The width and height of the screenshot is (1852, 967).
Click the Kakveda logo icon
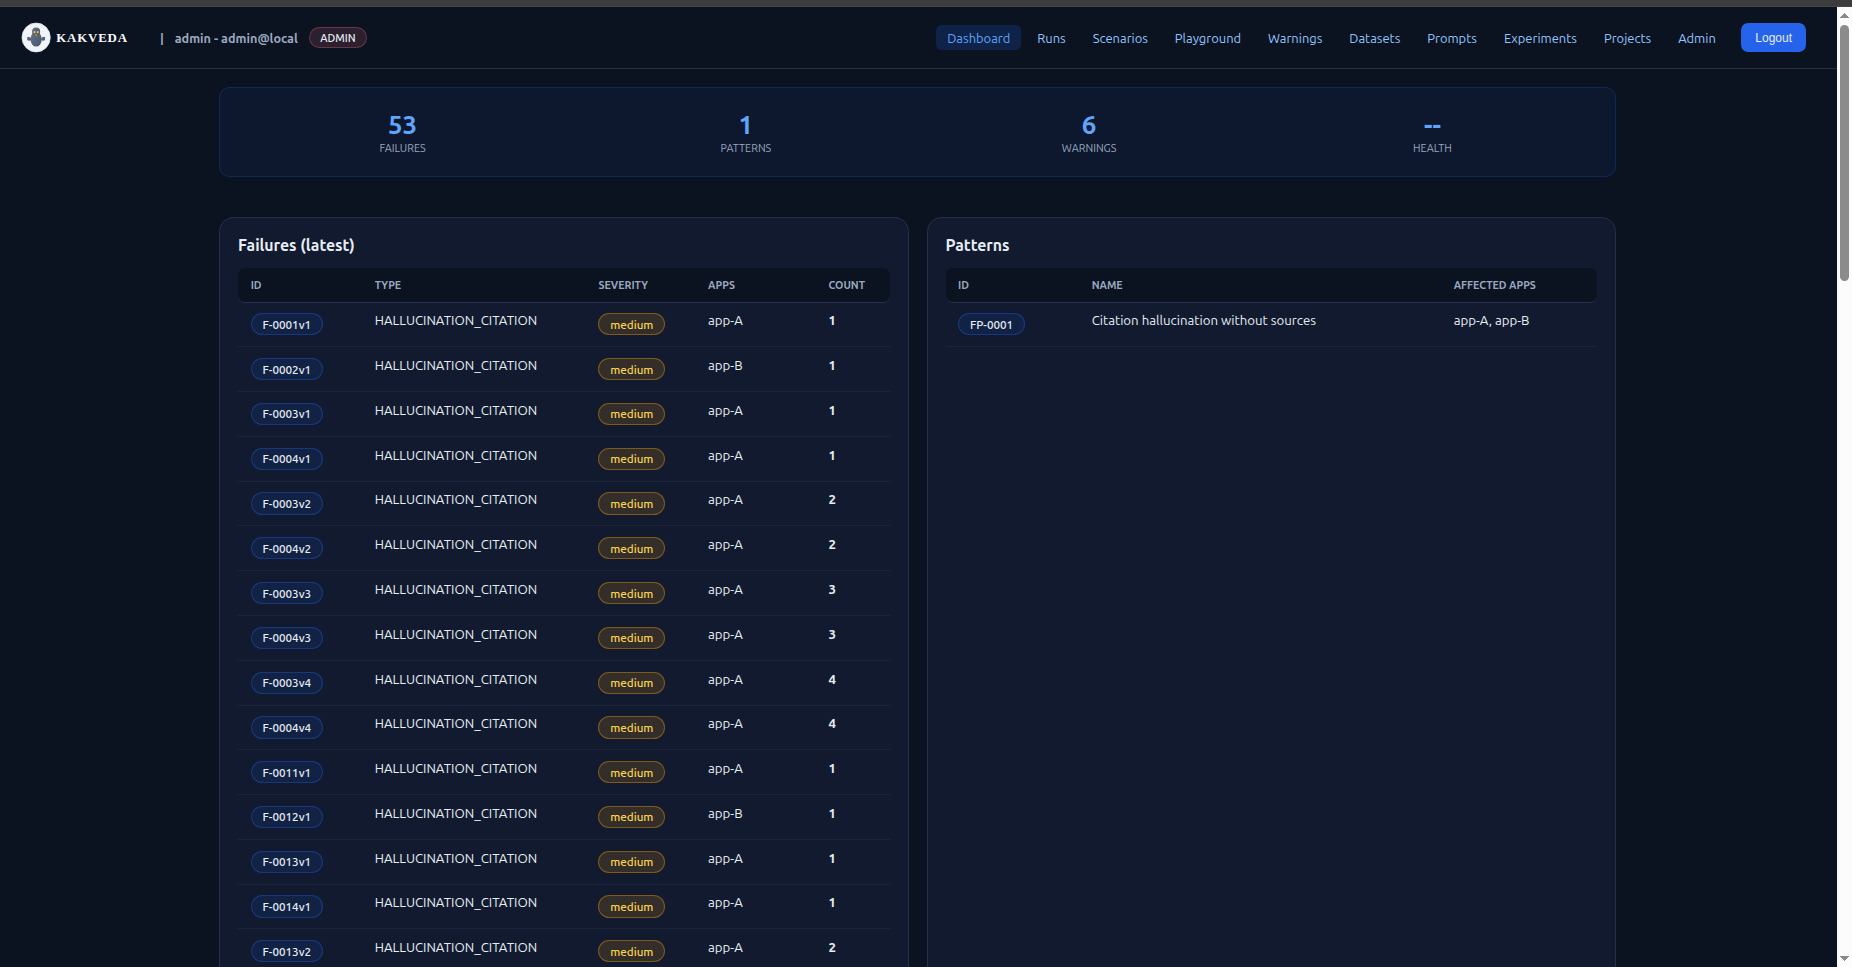coord(36,38)
